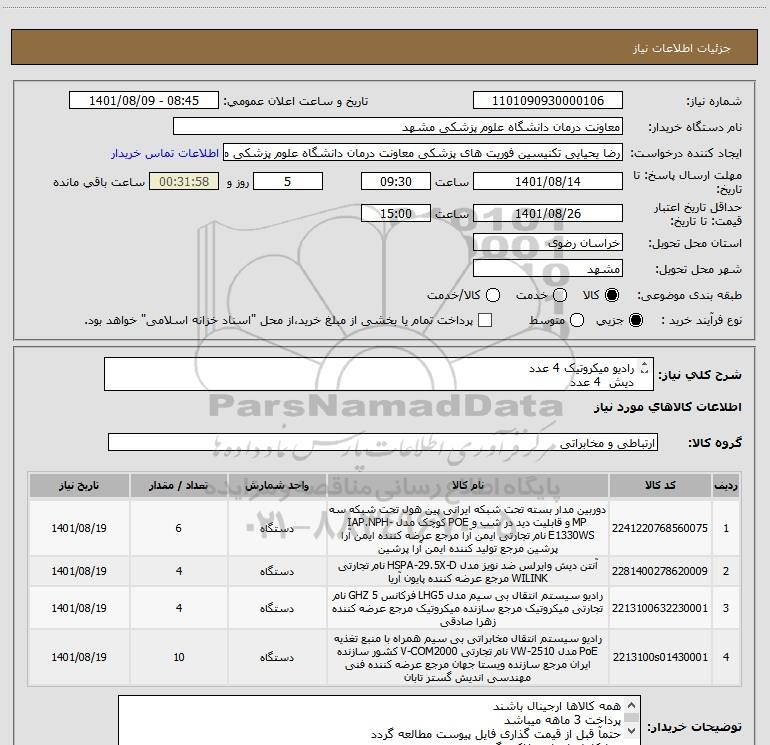Viewport: 770px width, 745px height.
Task: Click the response deadline date 1401/08/14
Action: [x=548, y=181]
